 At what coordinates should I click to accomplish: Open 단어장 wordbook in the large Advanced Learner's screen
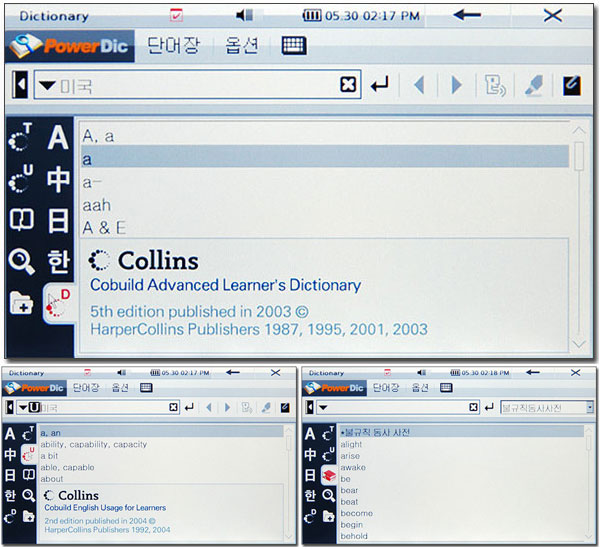pos(174,46)
